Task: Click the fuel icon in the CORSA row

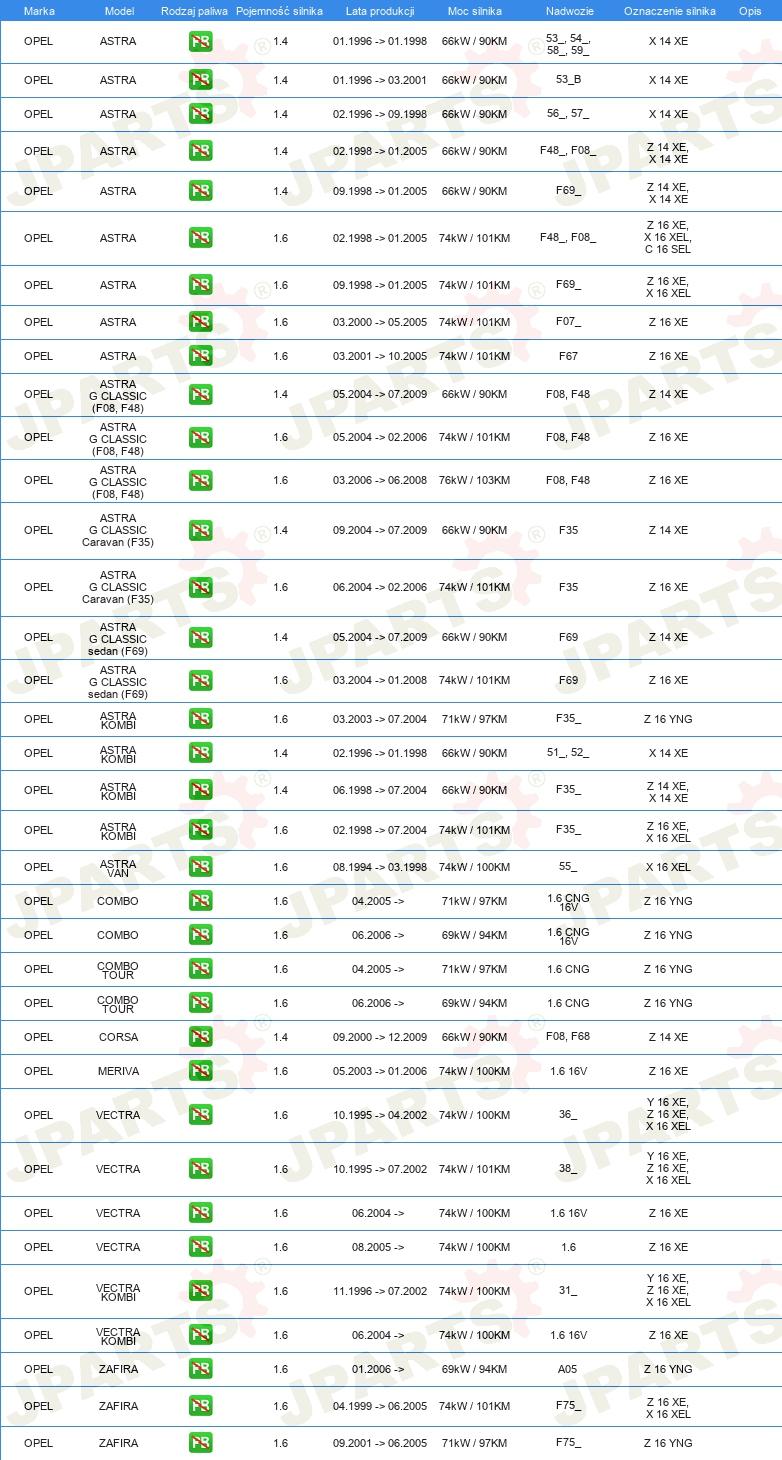Action: click(201, 1037)
